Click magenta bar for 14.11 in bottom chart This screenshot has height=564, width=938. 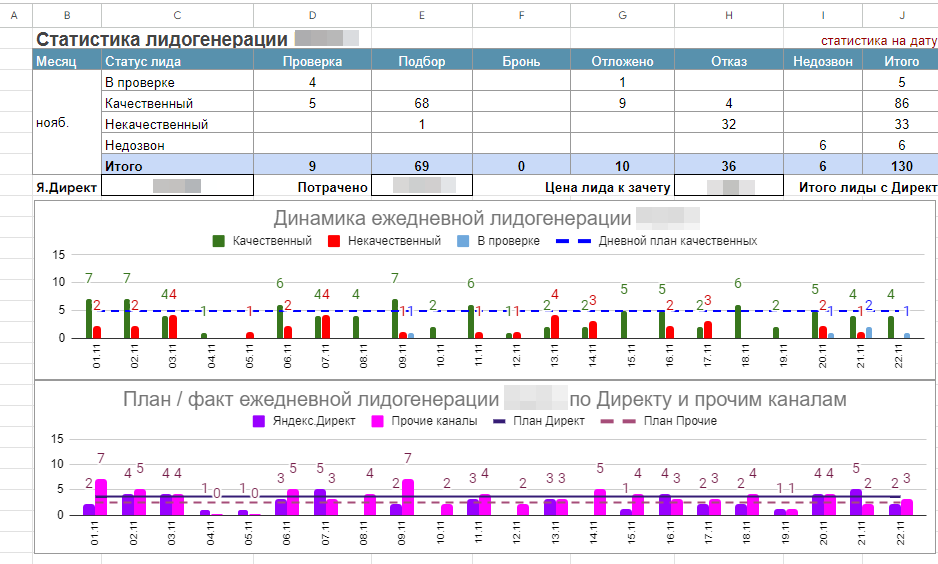click(599, 502)
